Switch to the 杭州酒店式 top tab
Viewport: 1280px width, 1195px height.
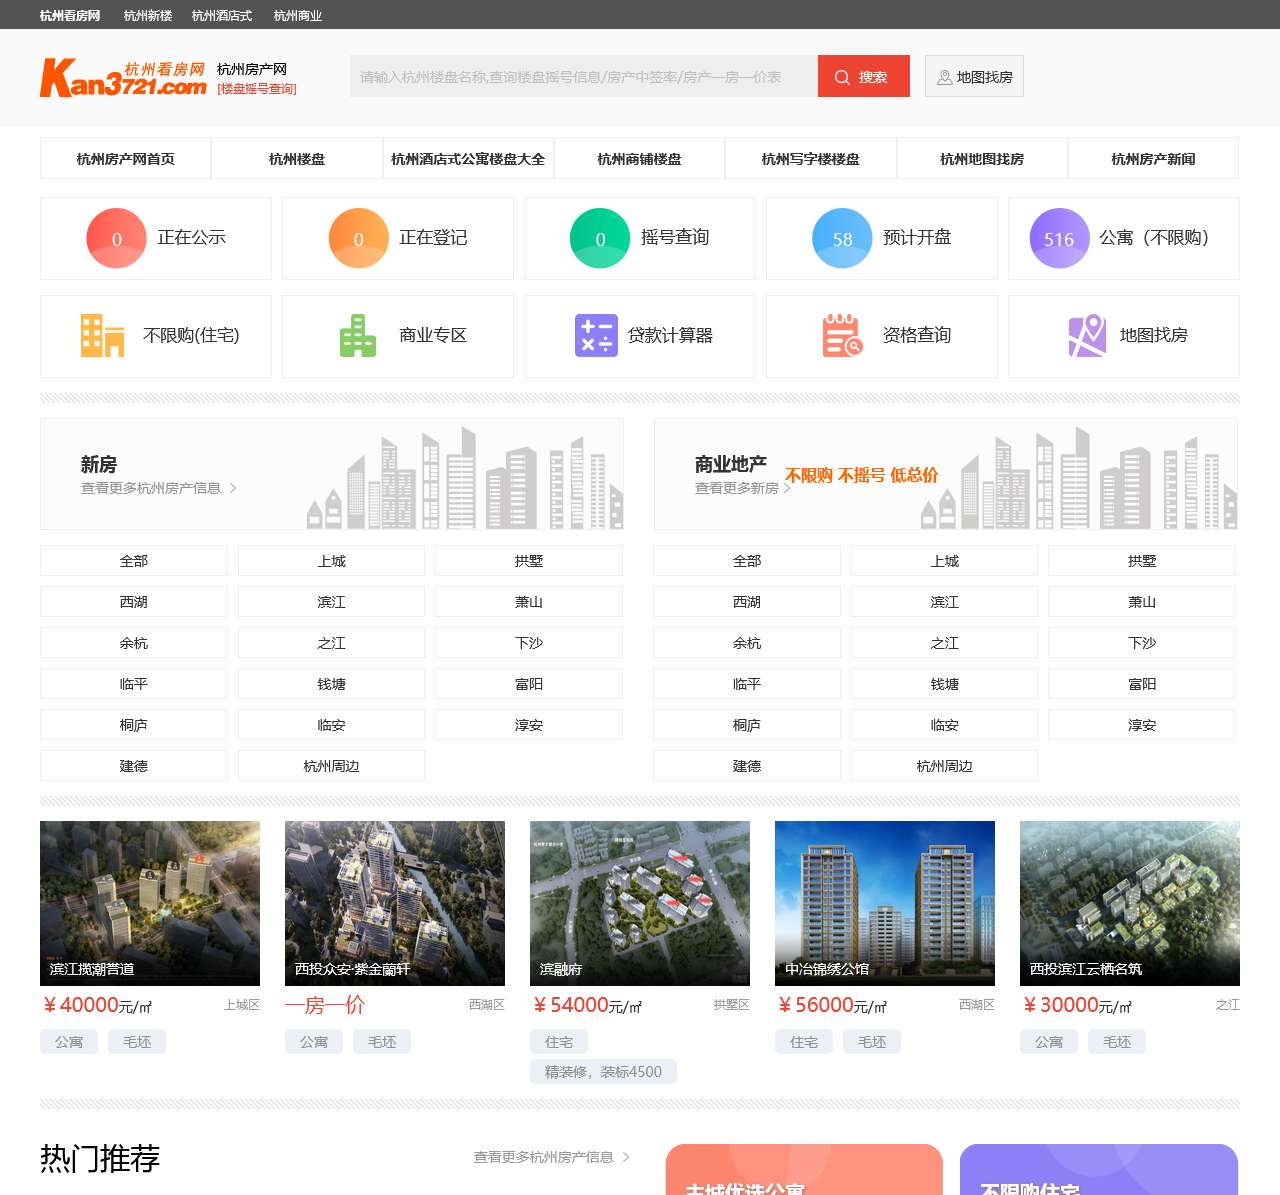coord(222,15)
